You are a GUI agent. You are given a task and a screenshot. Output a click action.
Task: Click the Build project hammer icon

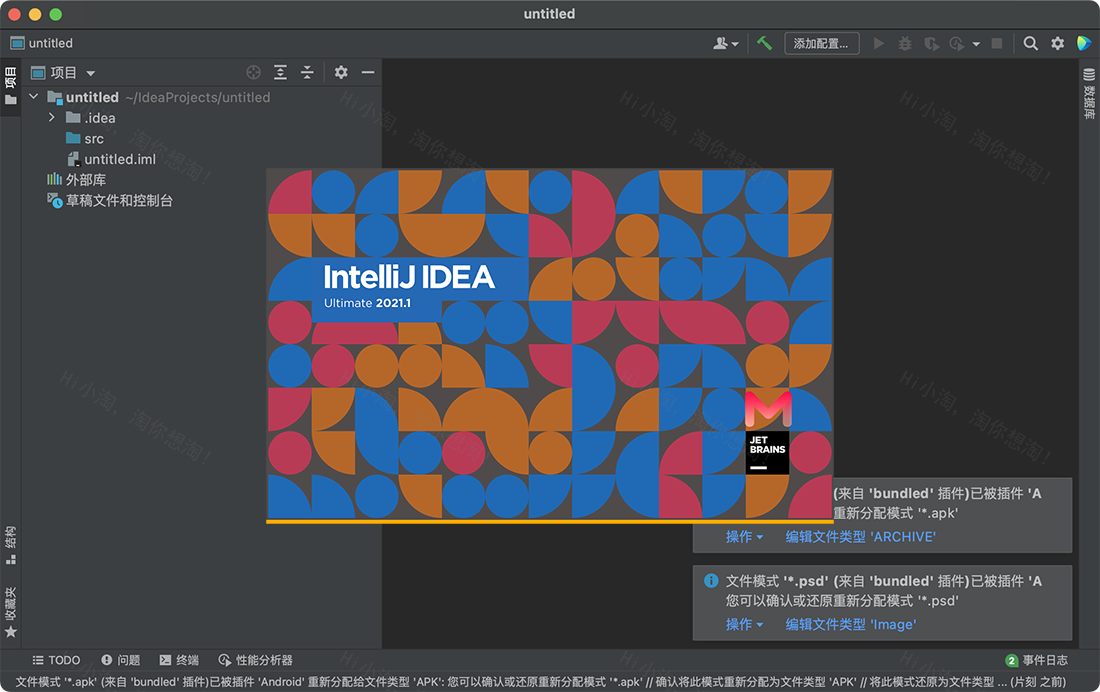click(x=765, y=44)
